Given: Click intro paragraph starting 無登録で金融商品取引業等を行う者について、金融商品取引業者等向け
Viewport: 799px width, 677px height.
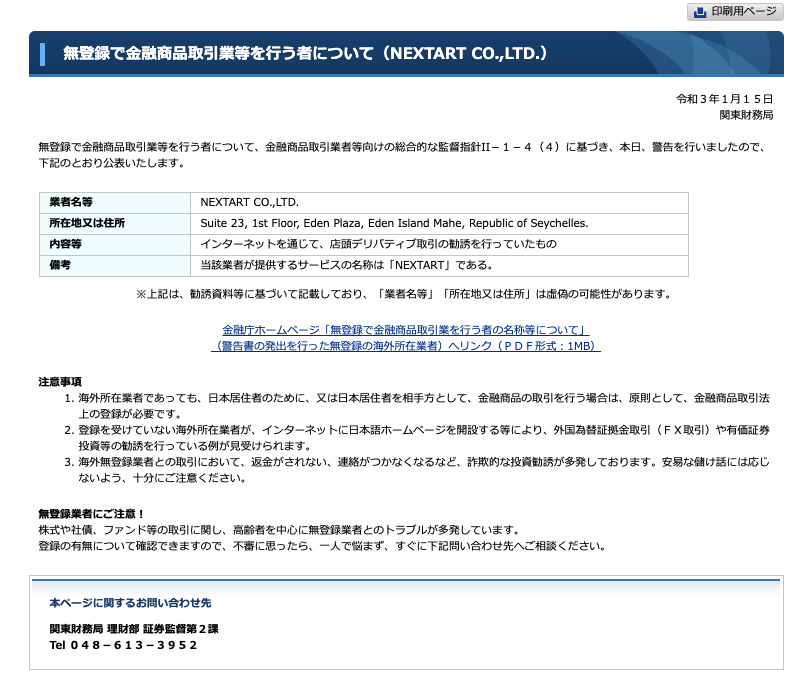Looking at the screenshot, I should point(402,155).
